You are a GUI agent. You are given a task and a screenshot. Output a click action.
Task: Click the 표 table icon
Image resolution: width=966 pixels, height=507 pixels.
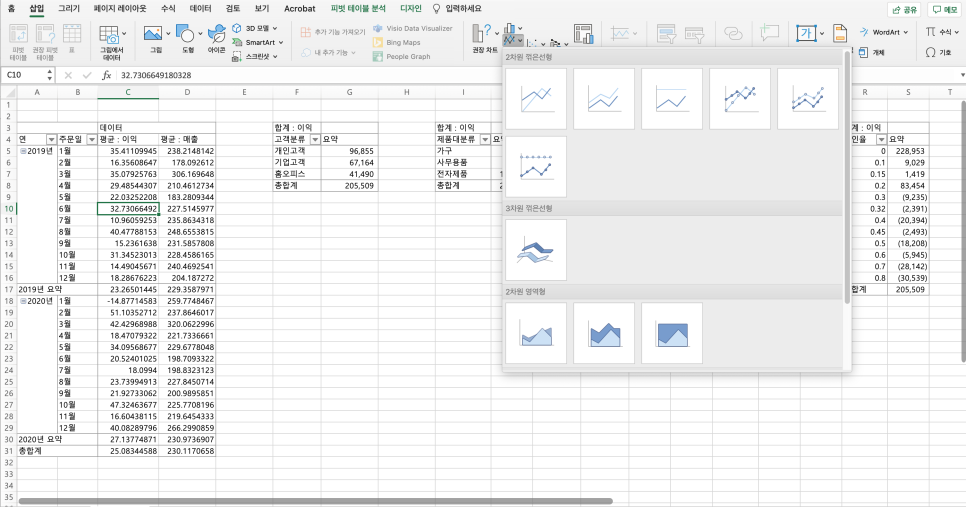point(72,34)
